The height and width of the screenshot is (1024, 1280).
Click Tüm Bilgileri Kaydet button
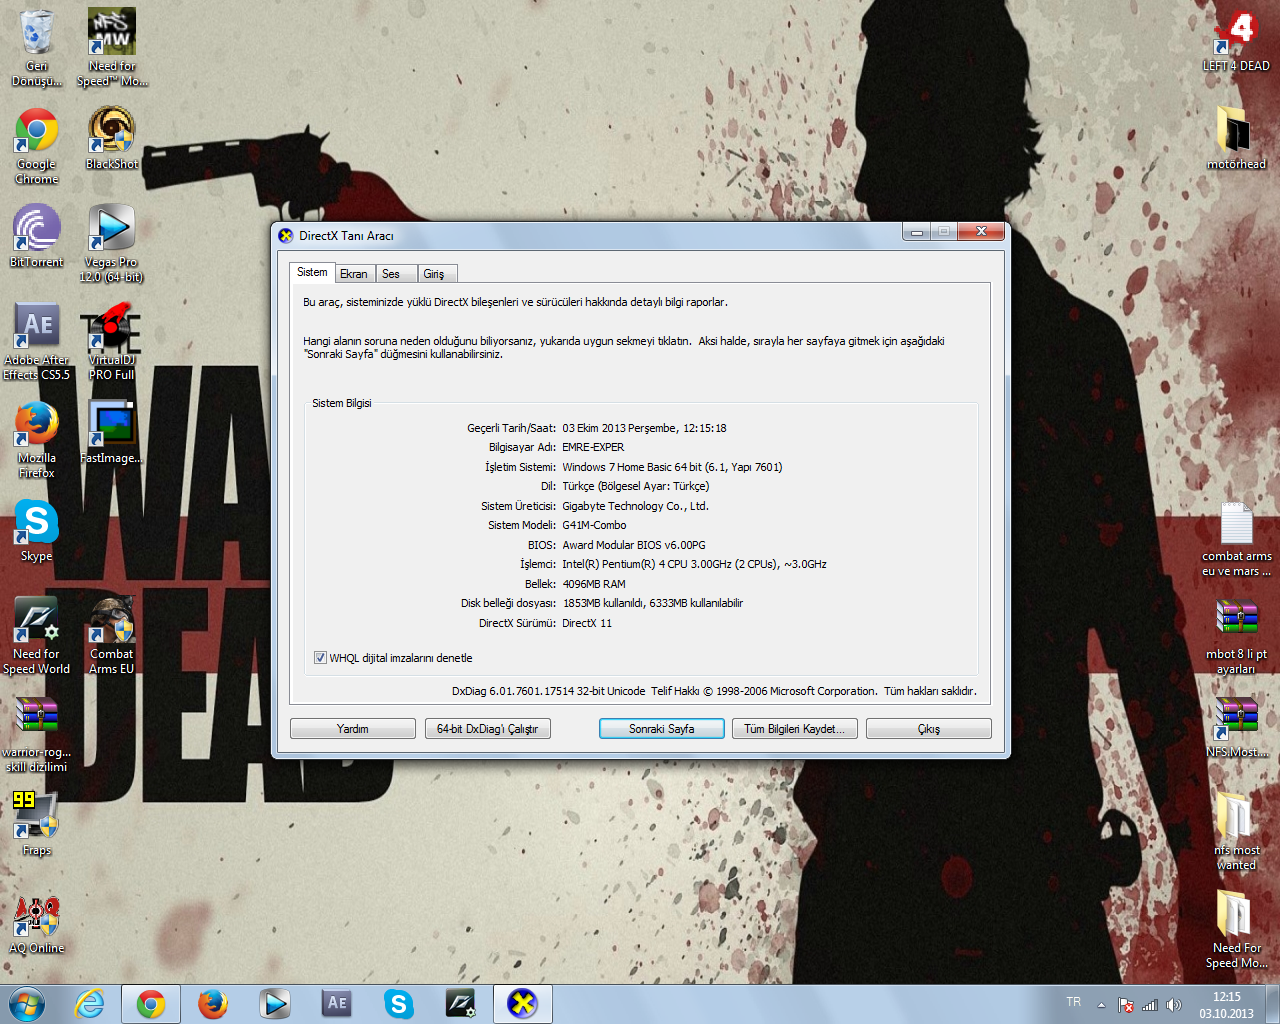click(x=795, y=729)
